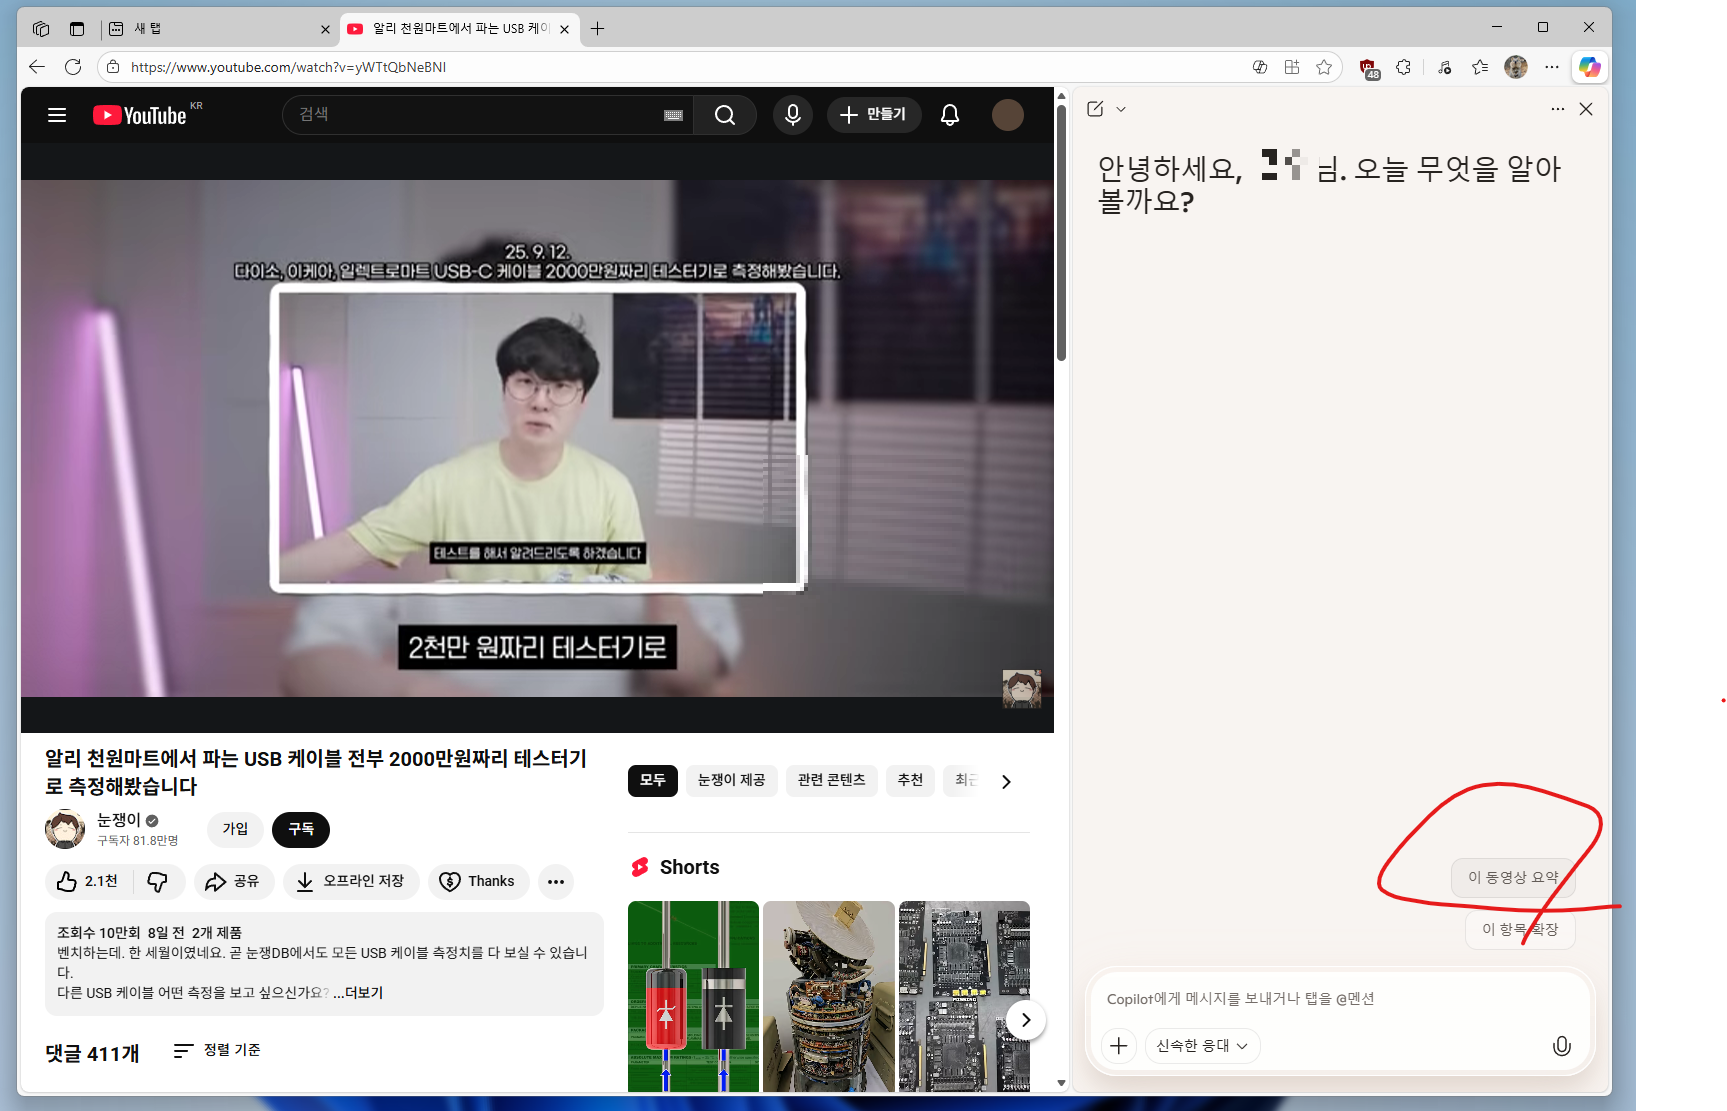Click the 이 동영상 요약 suggestion
Image resolution: width=1727 pixels, height=1111 pixels.
point(1513,877)
